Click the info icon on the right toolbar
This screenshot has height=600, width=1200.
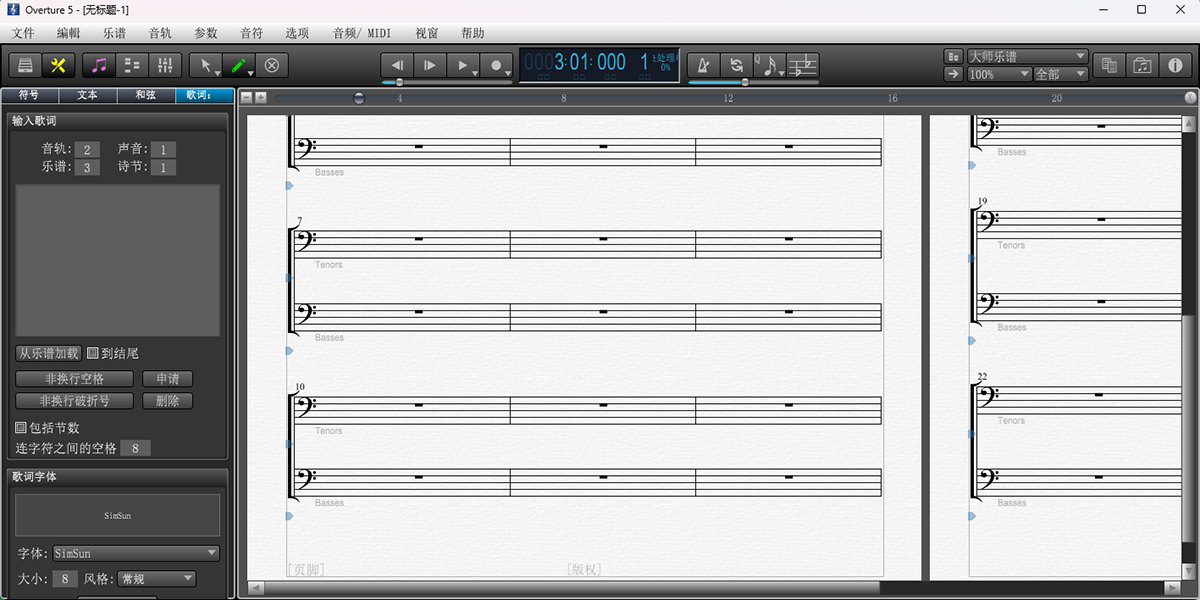[1176, 65]
